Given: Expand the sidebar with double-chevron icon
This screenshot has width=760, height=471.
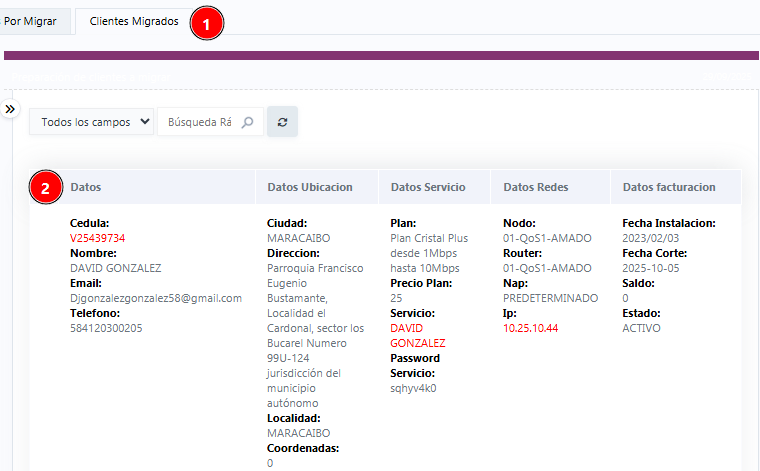Looking at the screenshot, I should click(x=10, y=108).
